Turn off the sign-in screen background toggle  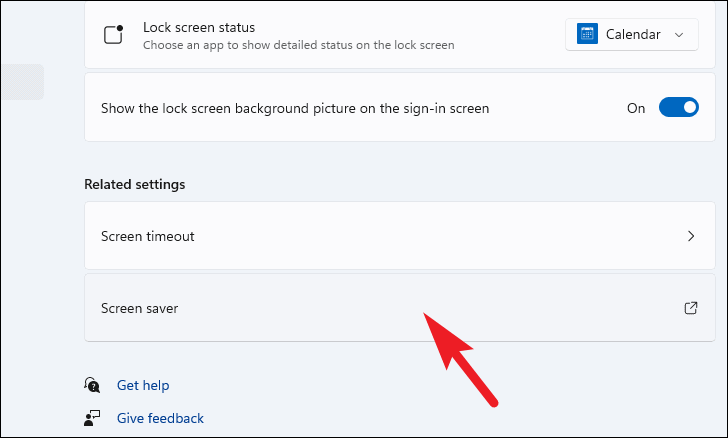click(678, 107)
